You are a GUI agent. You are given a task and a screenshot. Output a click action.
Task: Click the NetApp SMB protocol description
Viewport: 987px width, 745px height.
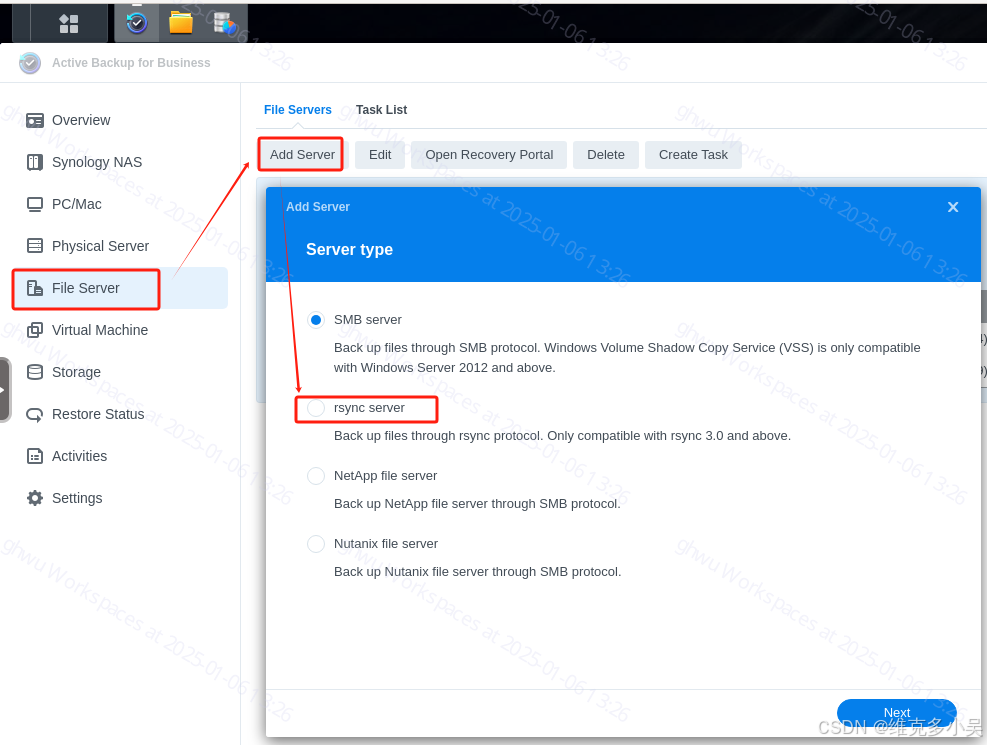(x=477, y=504)
